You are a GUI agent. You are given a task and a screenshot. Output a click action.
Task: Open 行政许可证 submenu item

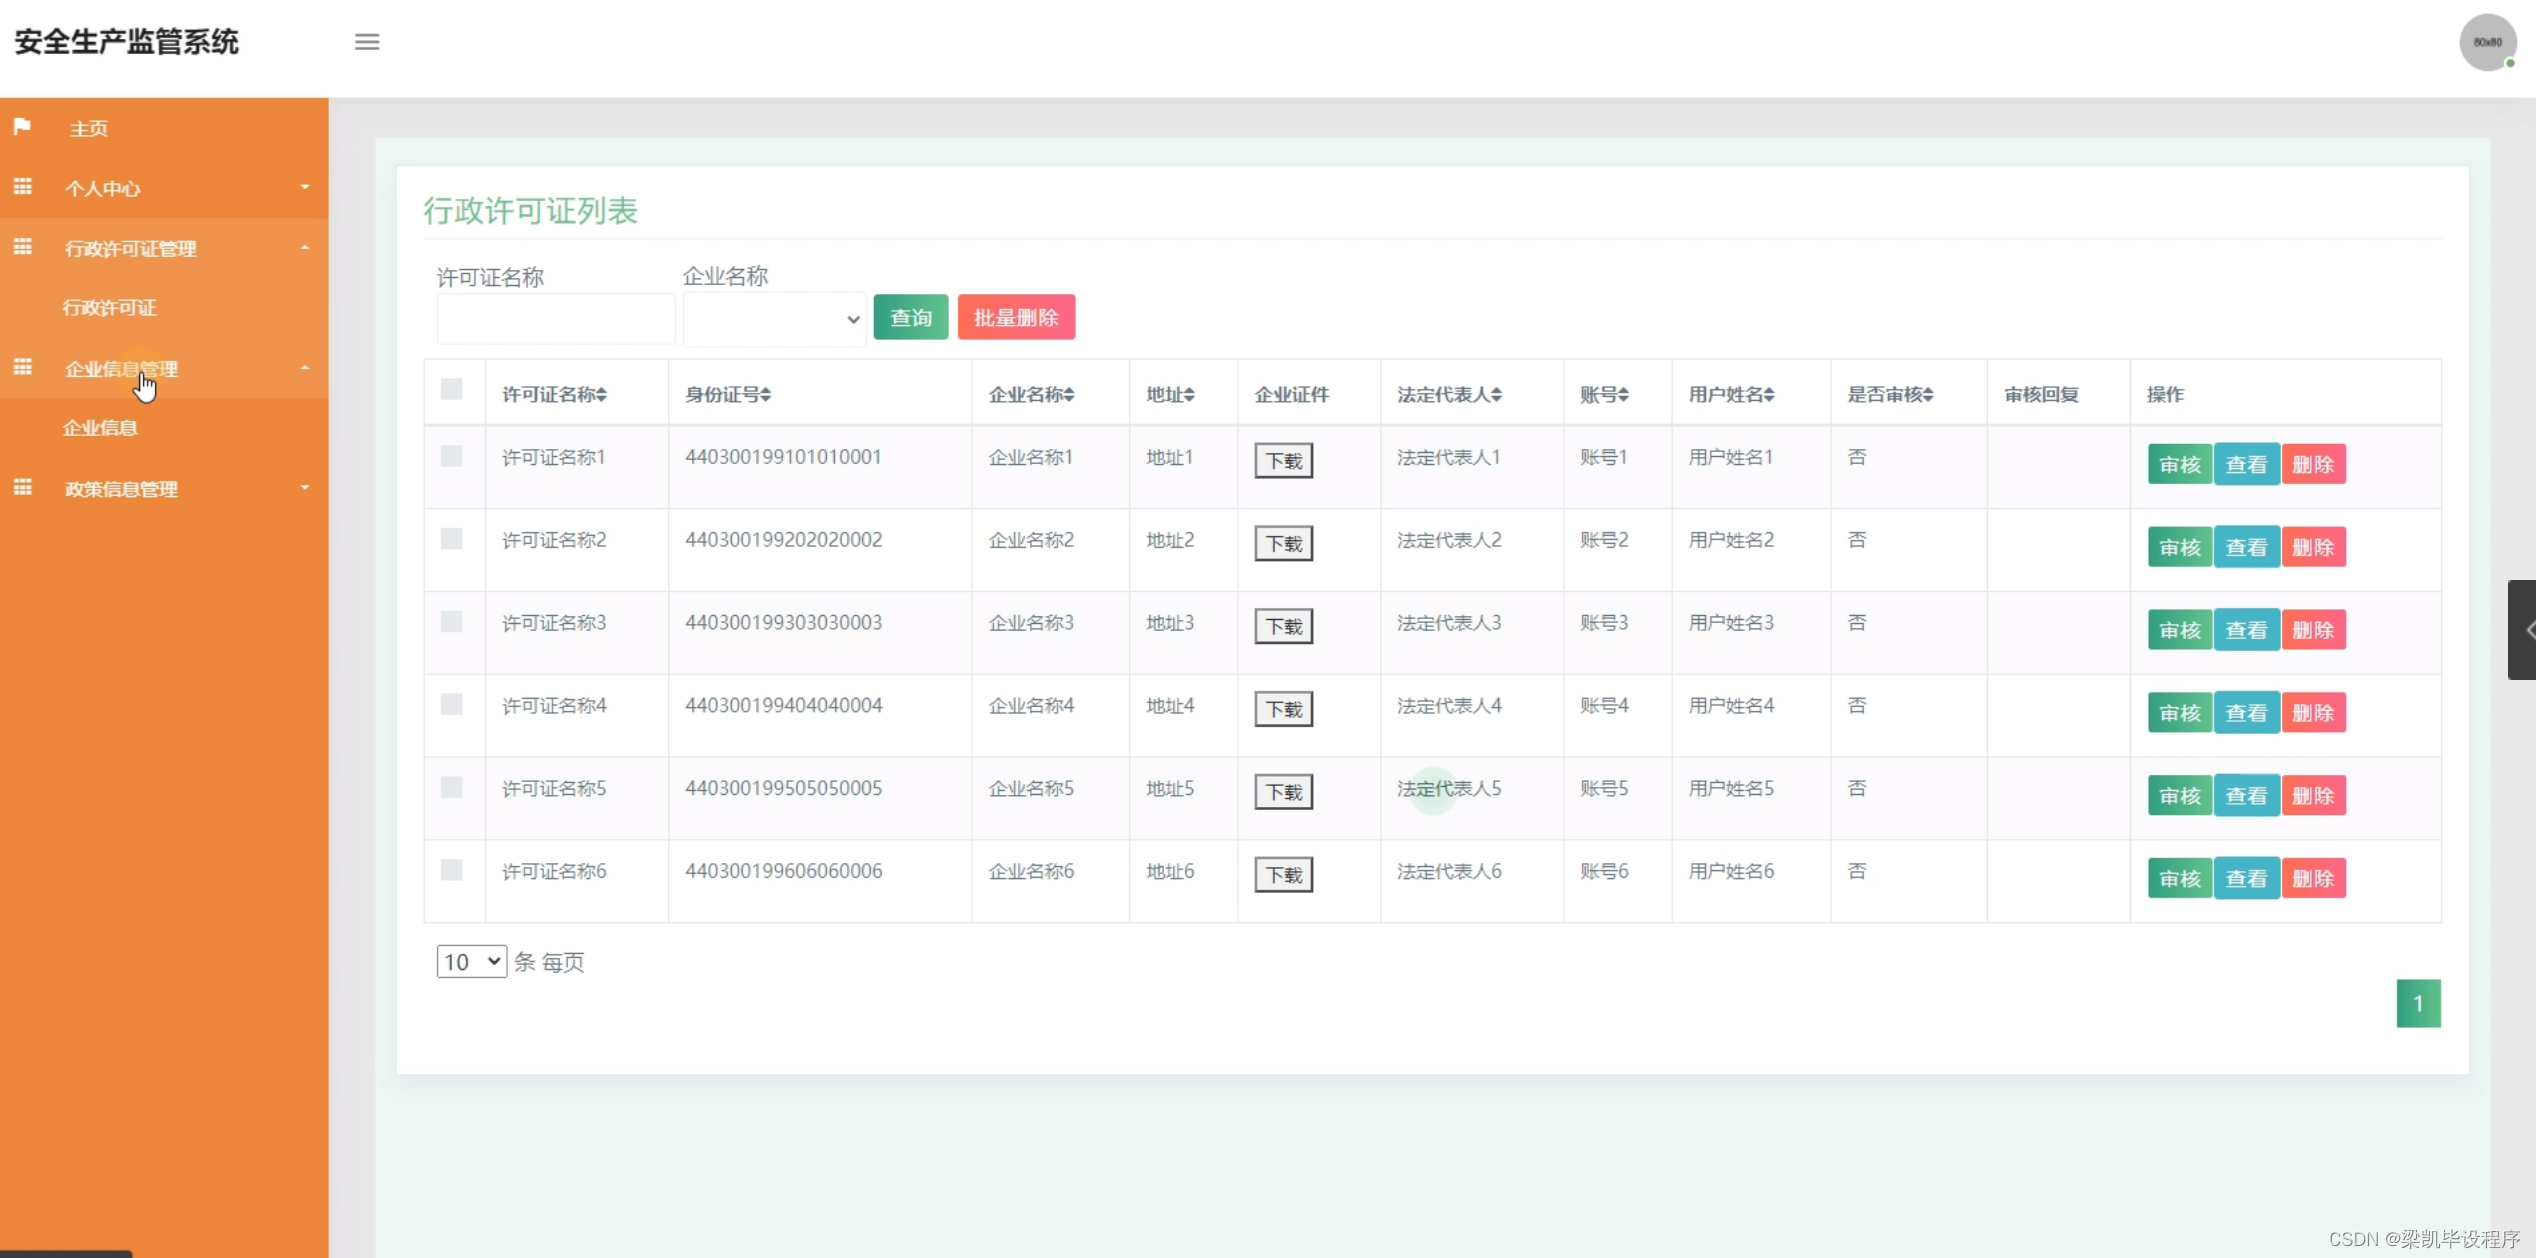[x=109, y=308]
